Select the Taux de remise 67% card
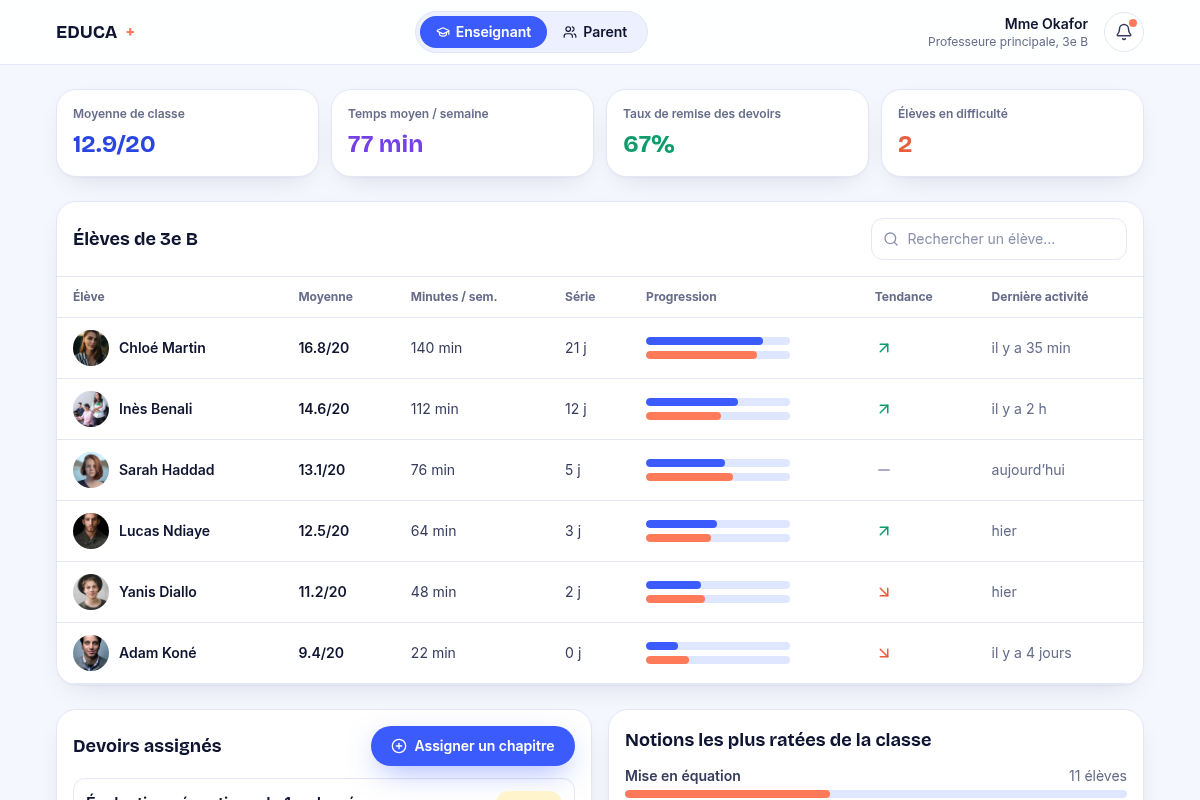Viewport: 1200px width, 800px height. coord(737,133)
